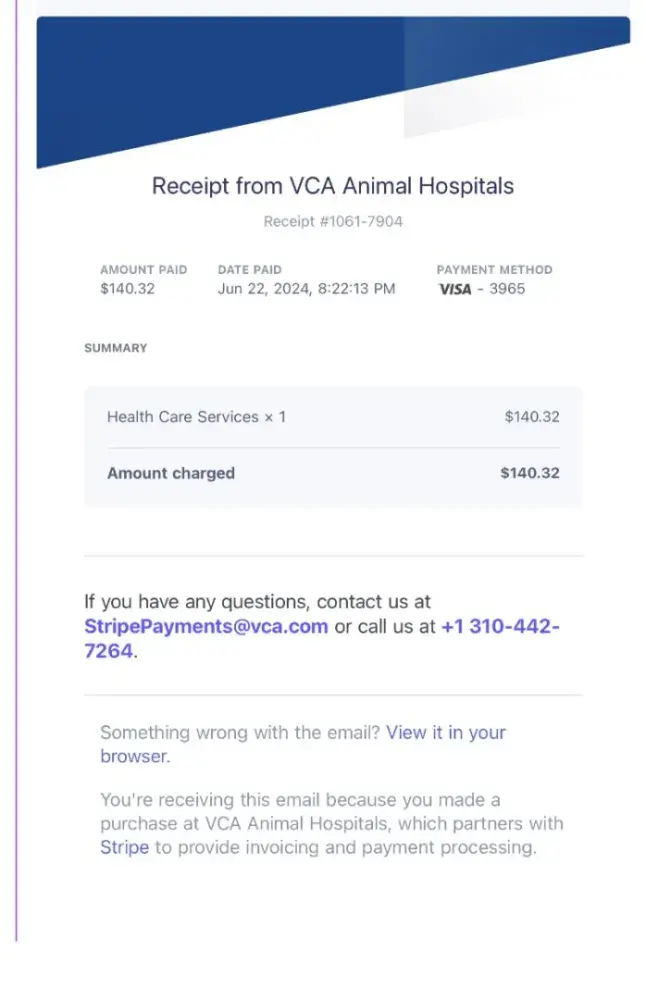Click the blue receipt header banner

pyautogui.click(x=220, y=80)
